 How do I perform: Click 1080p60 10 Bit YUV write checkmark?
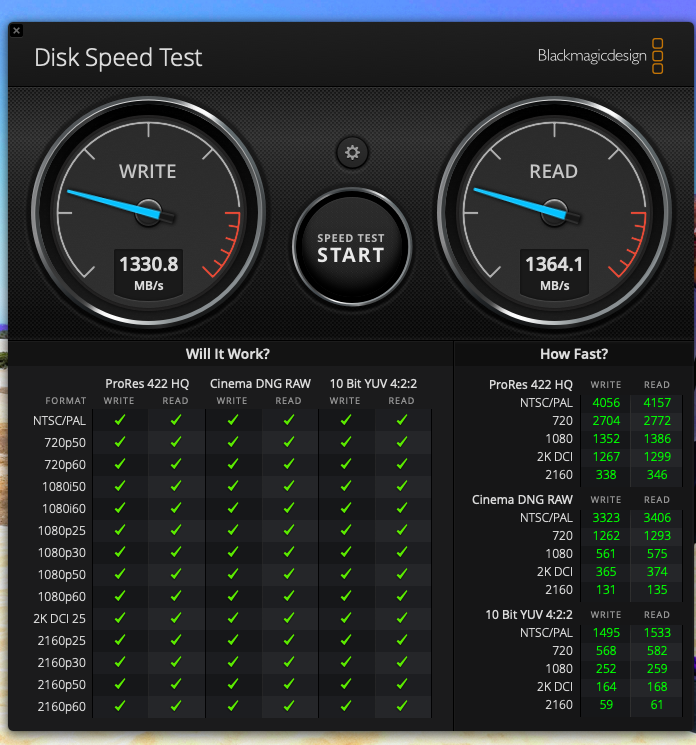pyautogui.click(x=346, y=596)
